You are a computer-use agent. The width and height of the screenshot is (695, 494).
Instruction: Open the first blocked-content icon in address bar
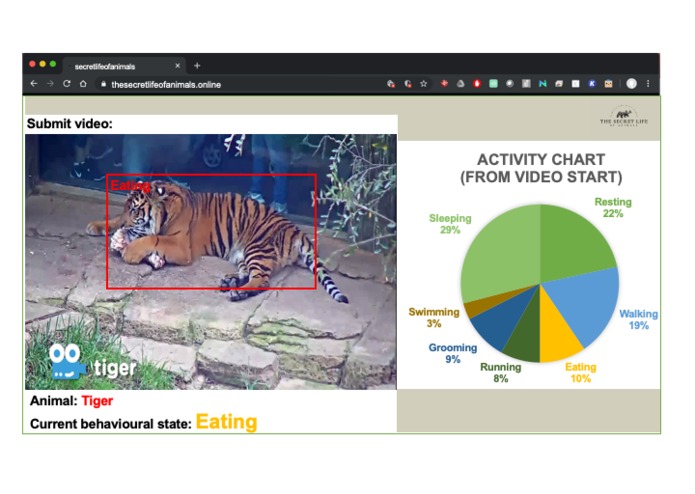(391, 84)
